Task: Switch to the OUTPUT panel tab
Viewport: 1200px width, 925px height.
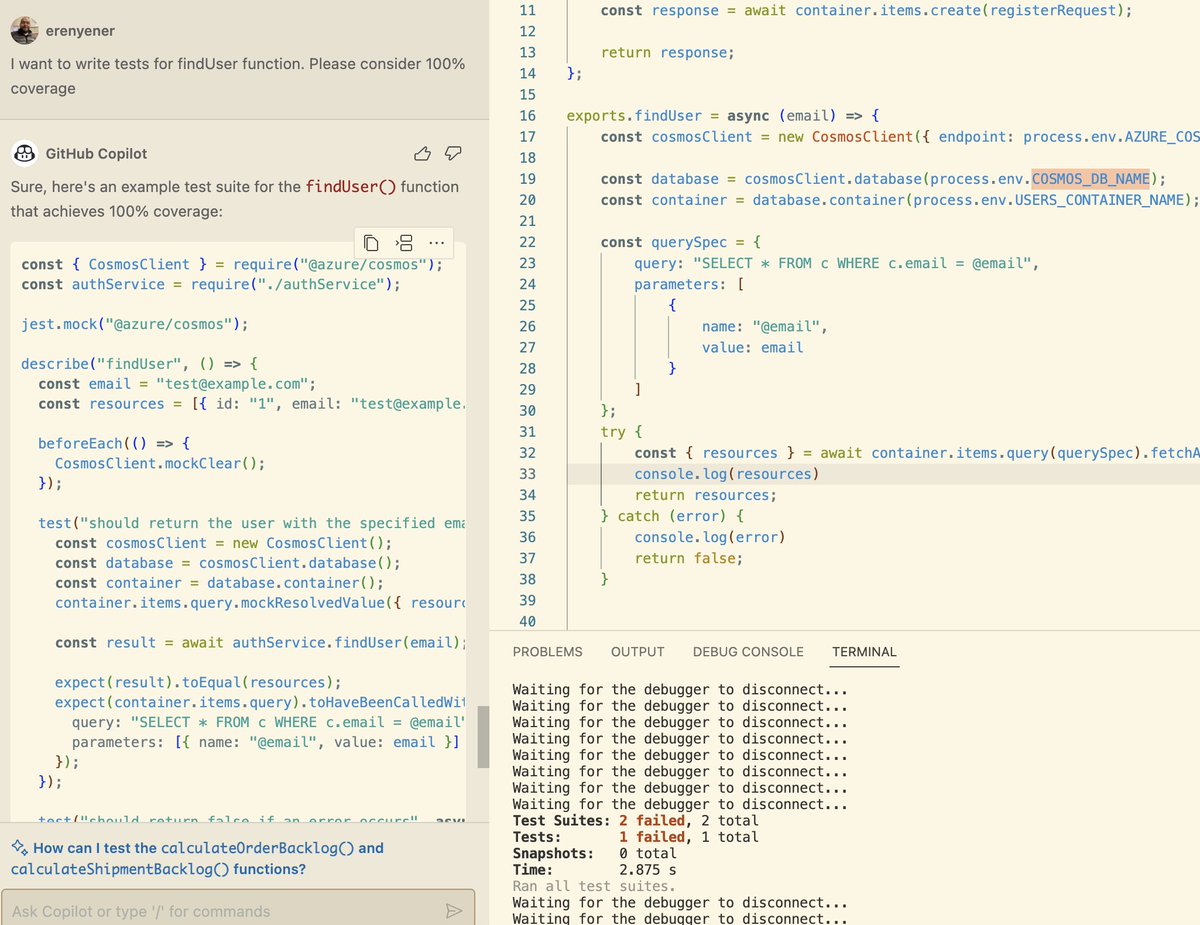Action: point(637,651)
